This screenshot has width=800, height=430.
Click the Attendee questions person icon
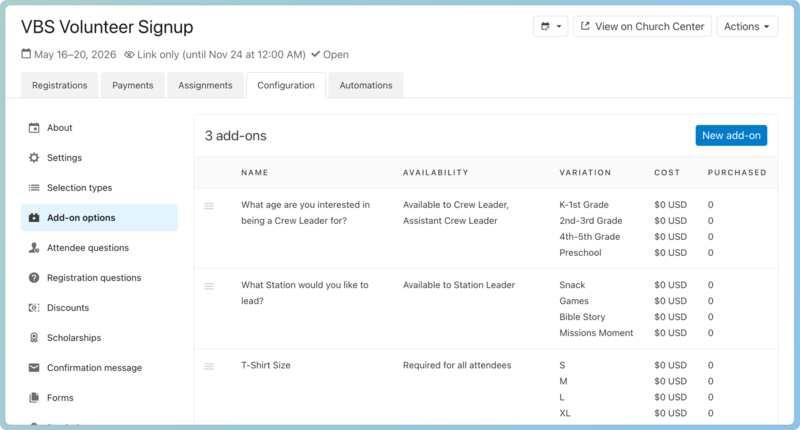pos(34,248)
